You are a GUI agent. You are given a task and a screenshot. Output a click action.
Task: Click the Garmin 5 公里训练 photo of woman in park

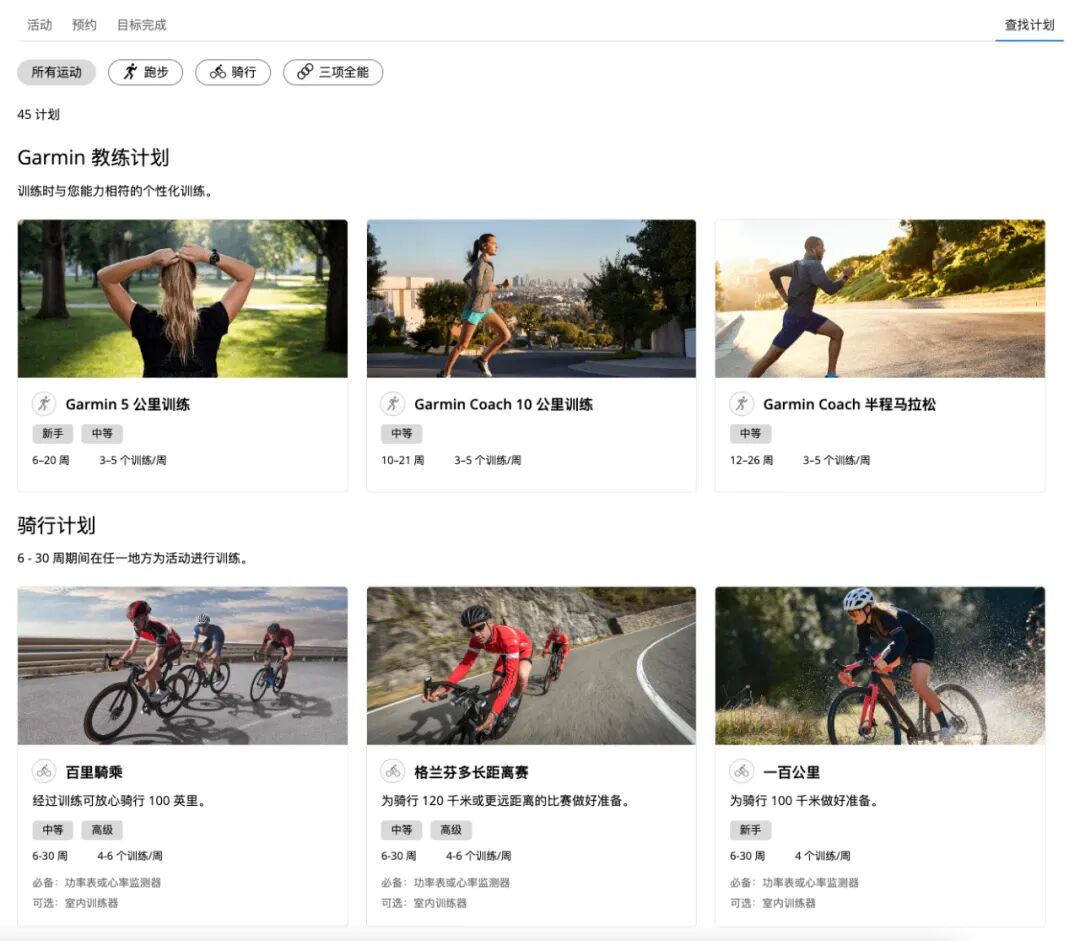pyautogui.click(x=183, y=298)
